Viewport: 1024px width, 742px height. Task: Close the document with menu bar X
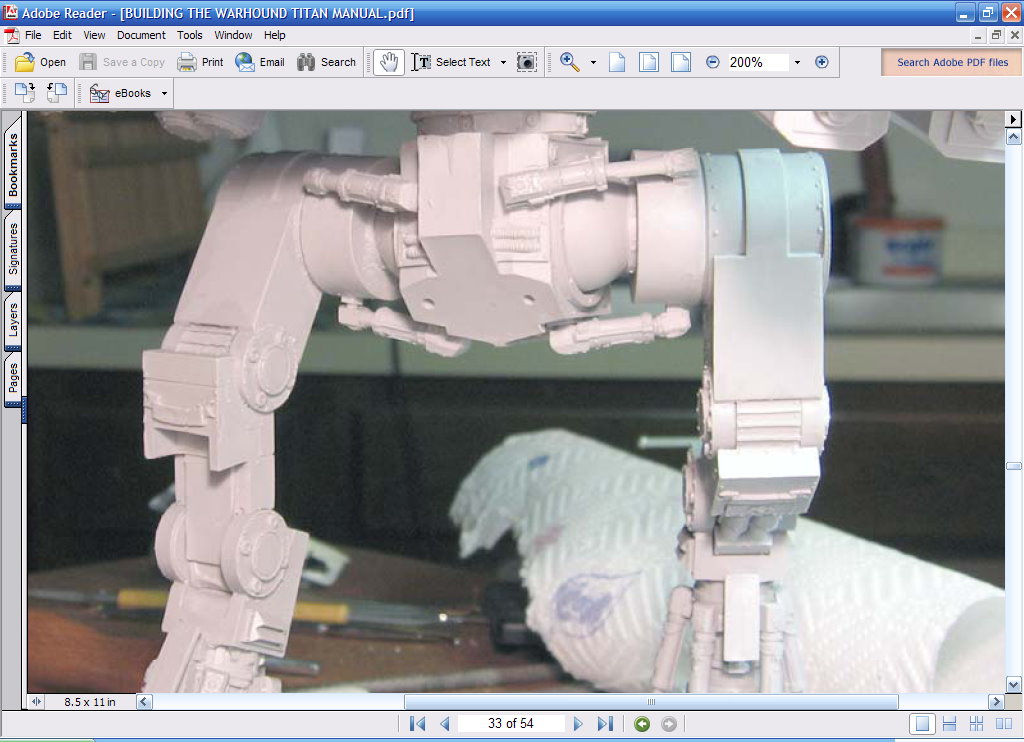tap(1015, 35)
